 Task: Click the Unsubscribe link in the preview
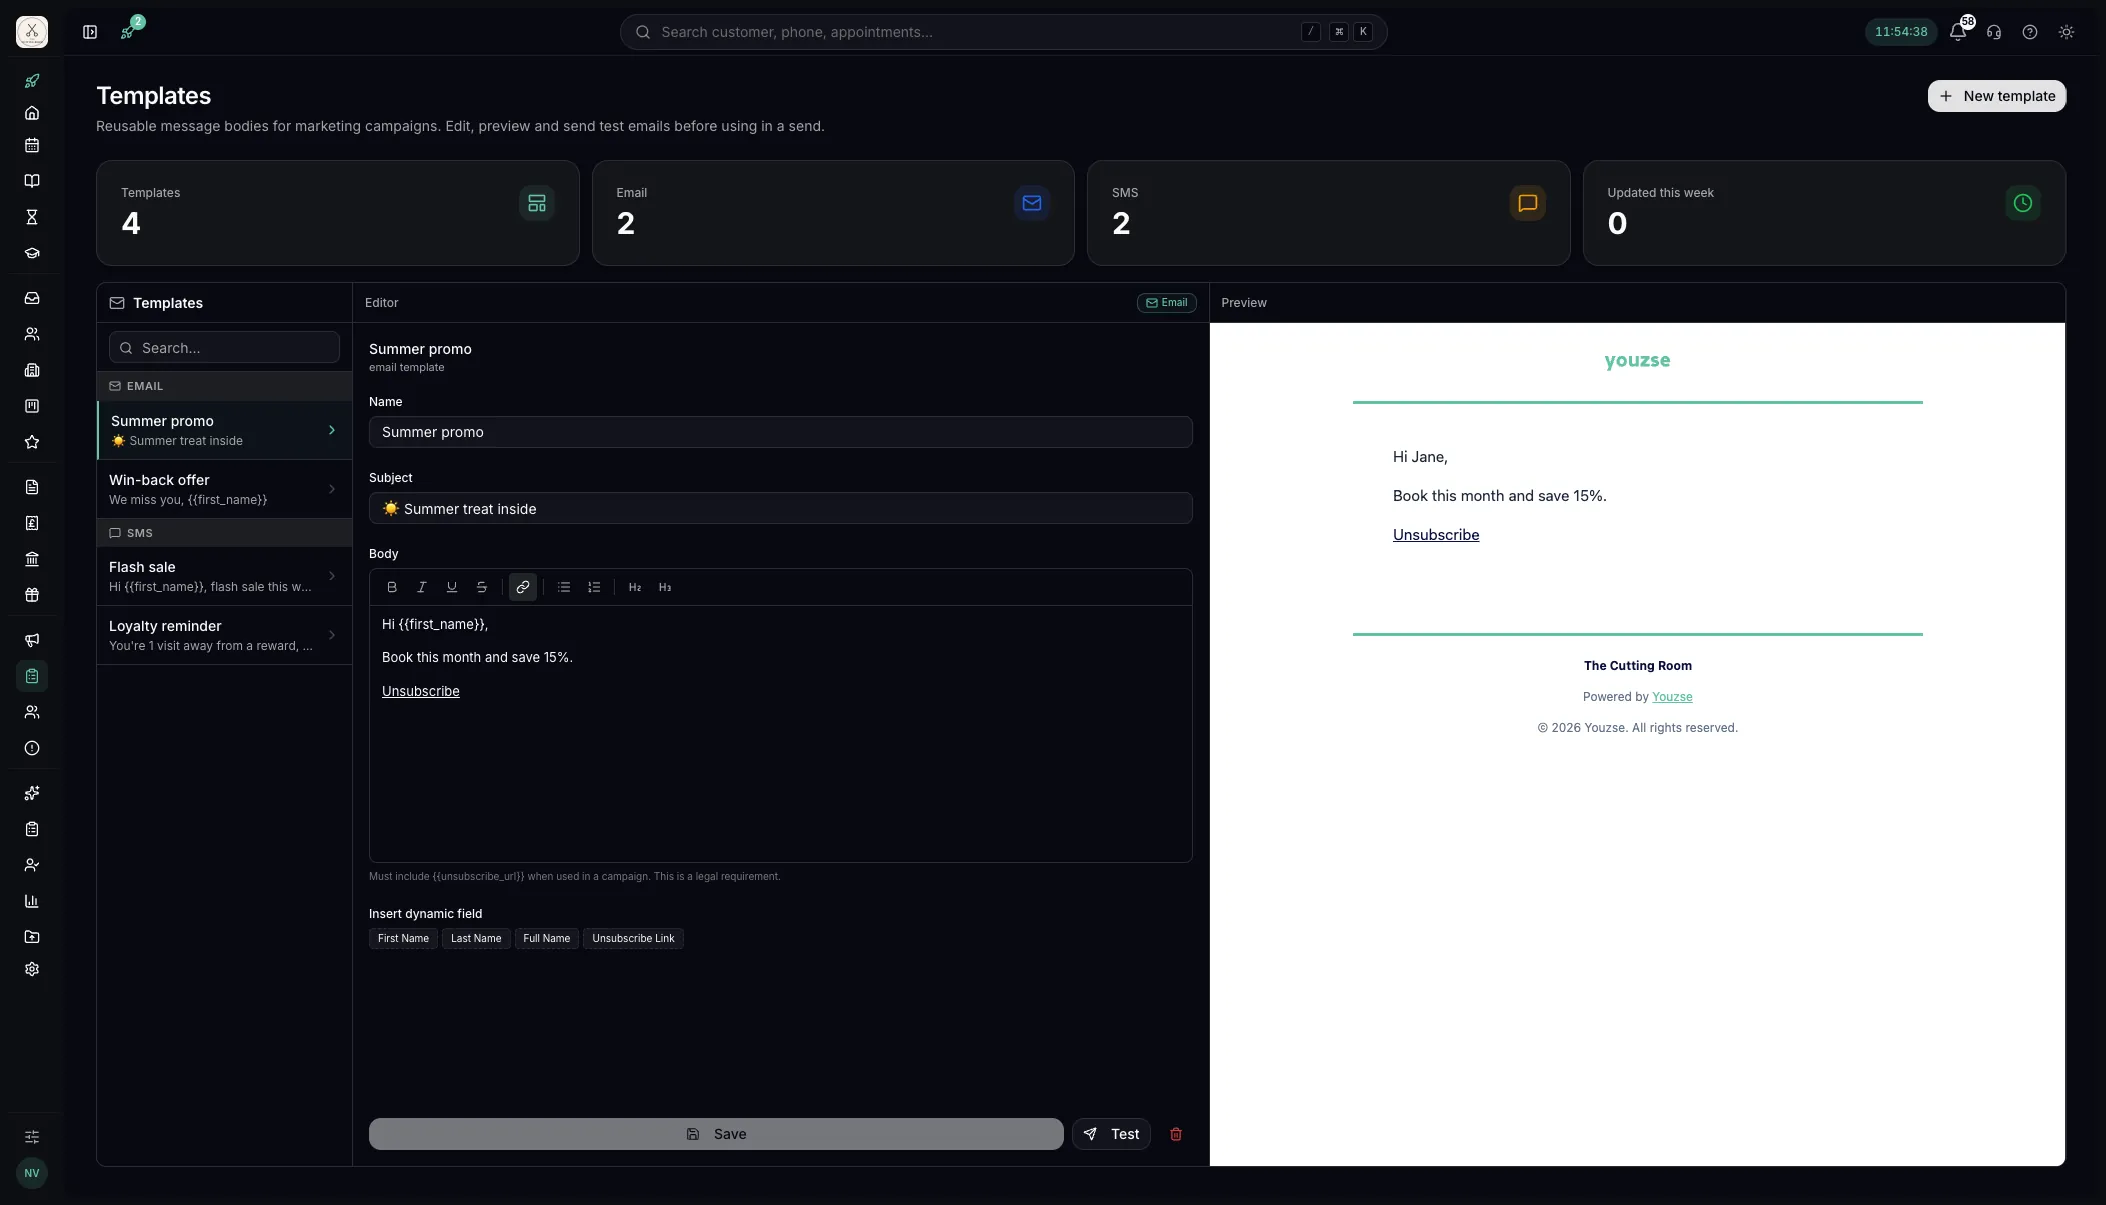point(1436,535)
